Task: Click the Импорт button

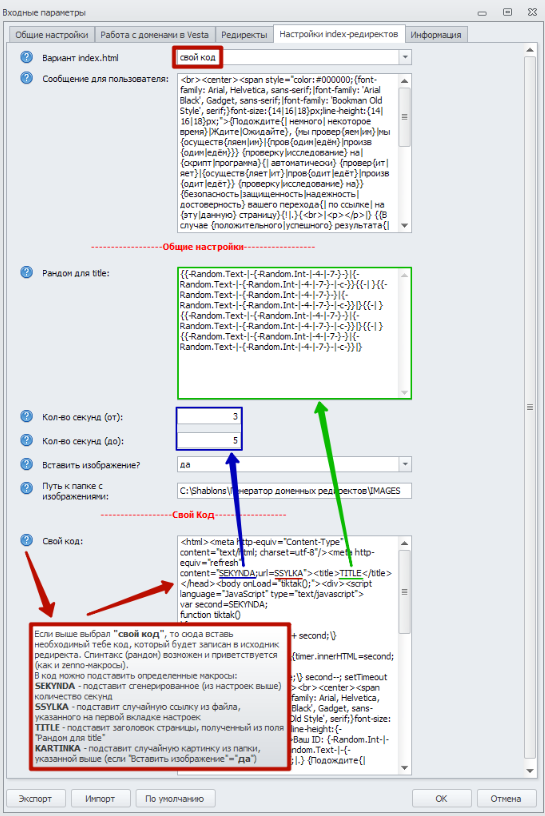Action: (100, 798)
